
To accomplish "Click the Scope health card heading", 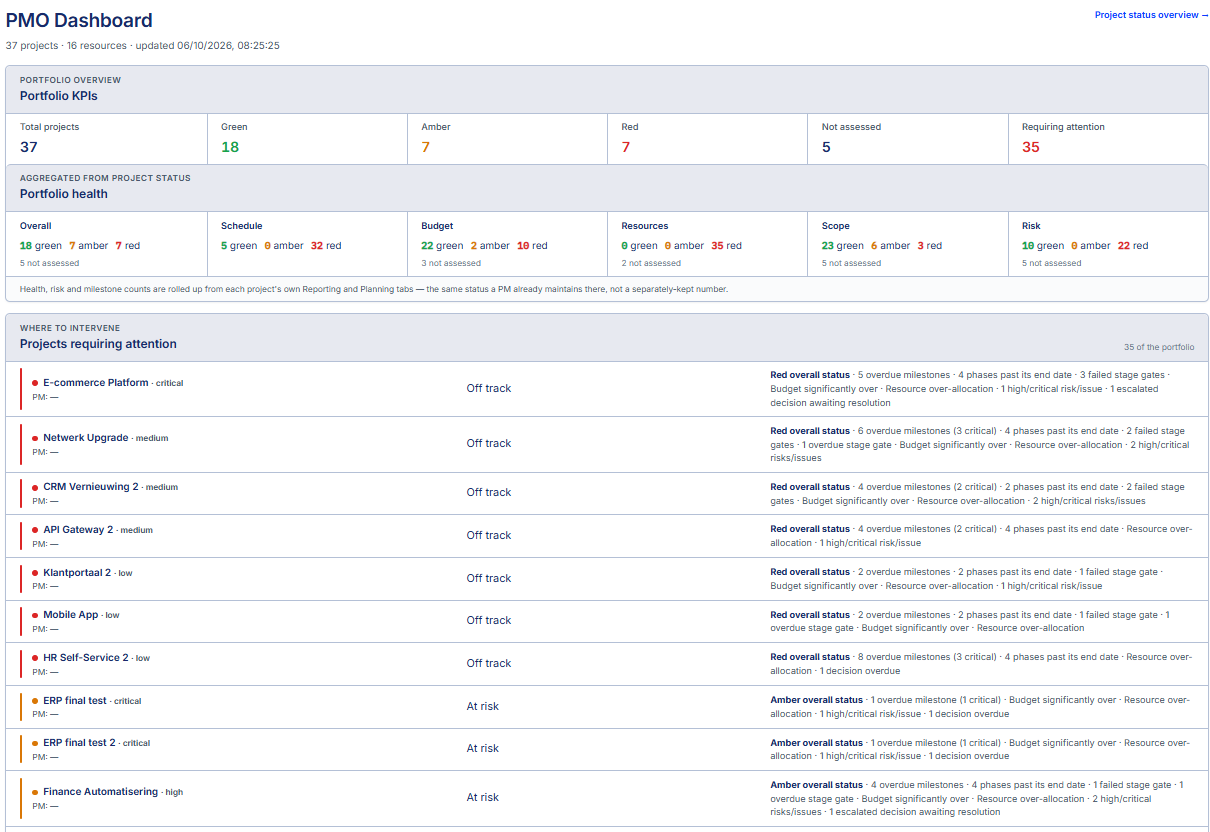I will (836, 226).
